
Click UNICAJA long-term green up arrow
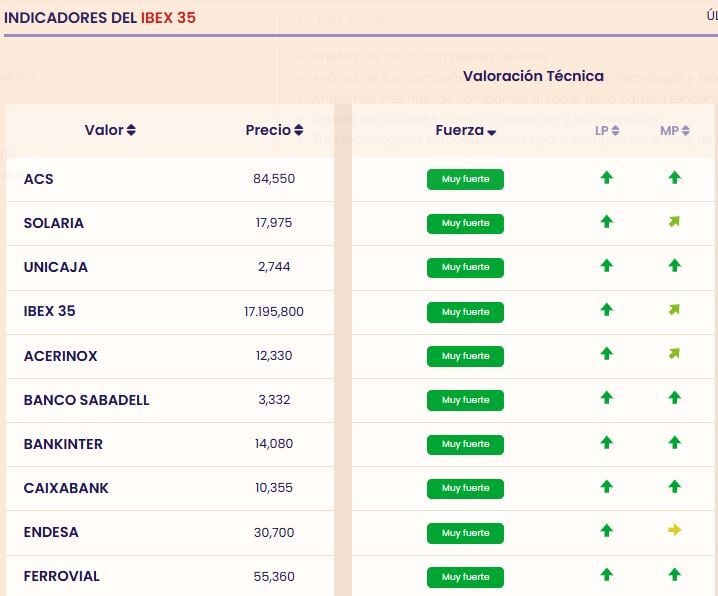pos(606,266)
